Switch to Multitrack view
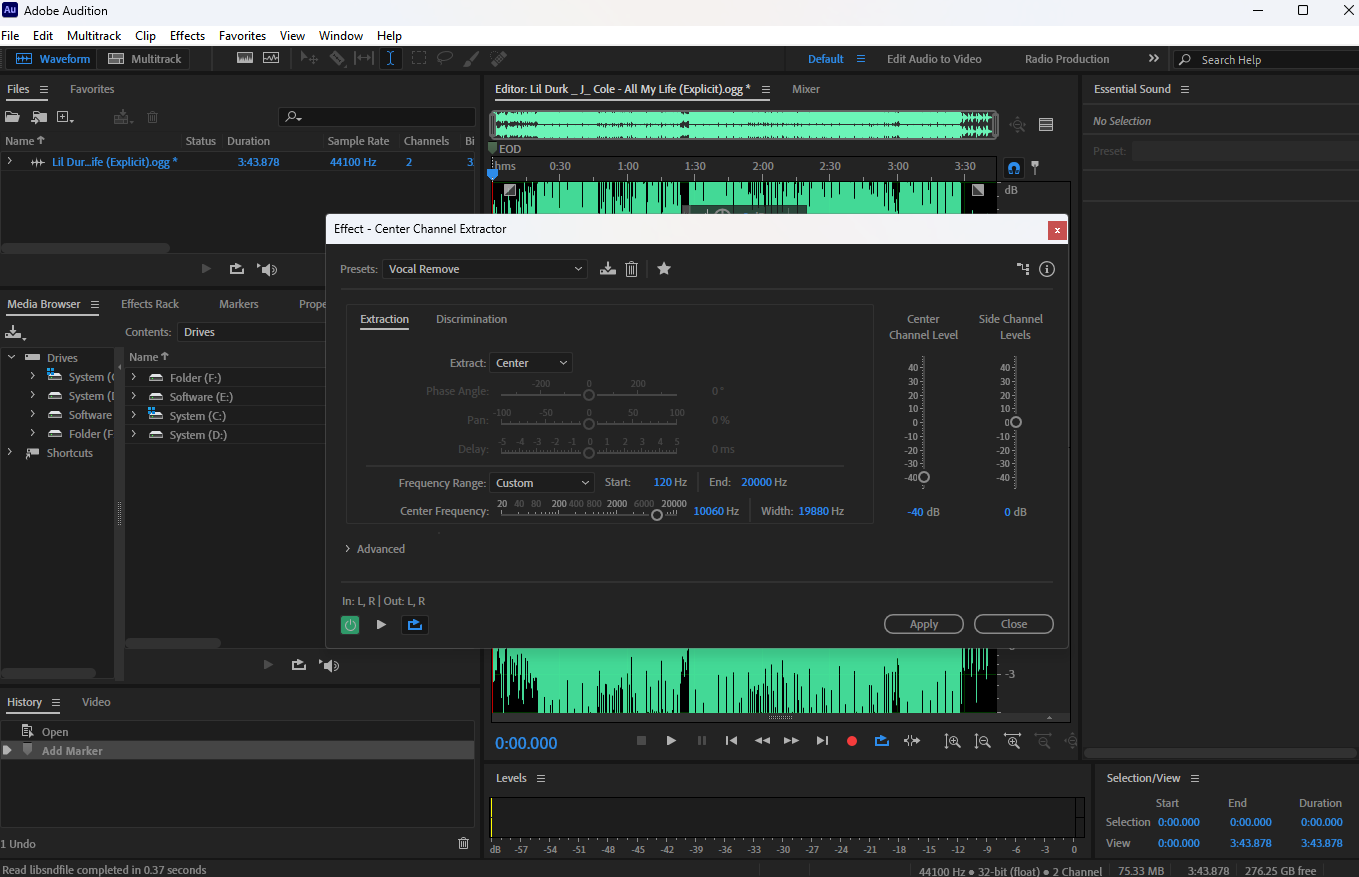1359x877 pixels. tap(145, 59)
